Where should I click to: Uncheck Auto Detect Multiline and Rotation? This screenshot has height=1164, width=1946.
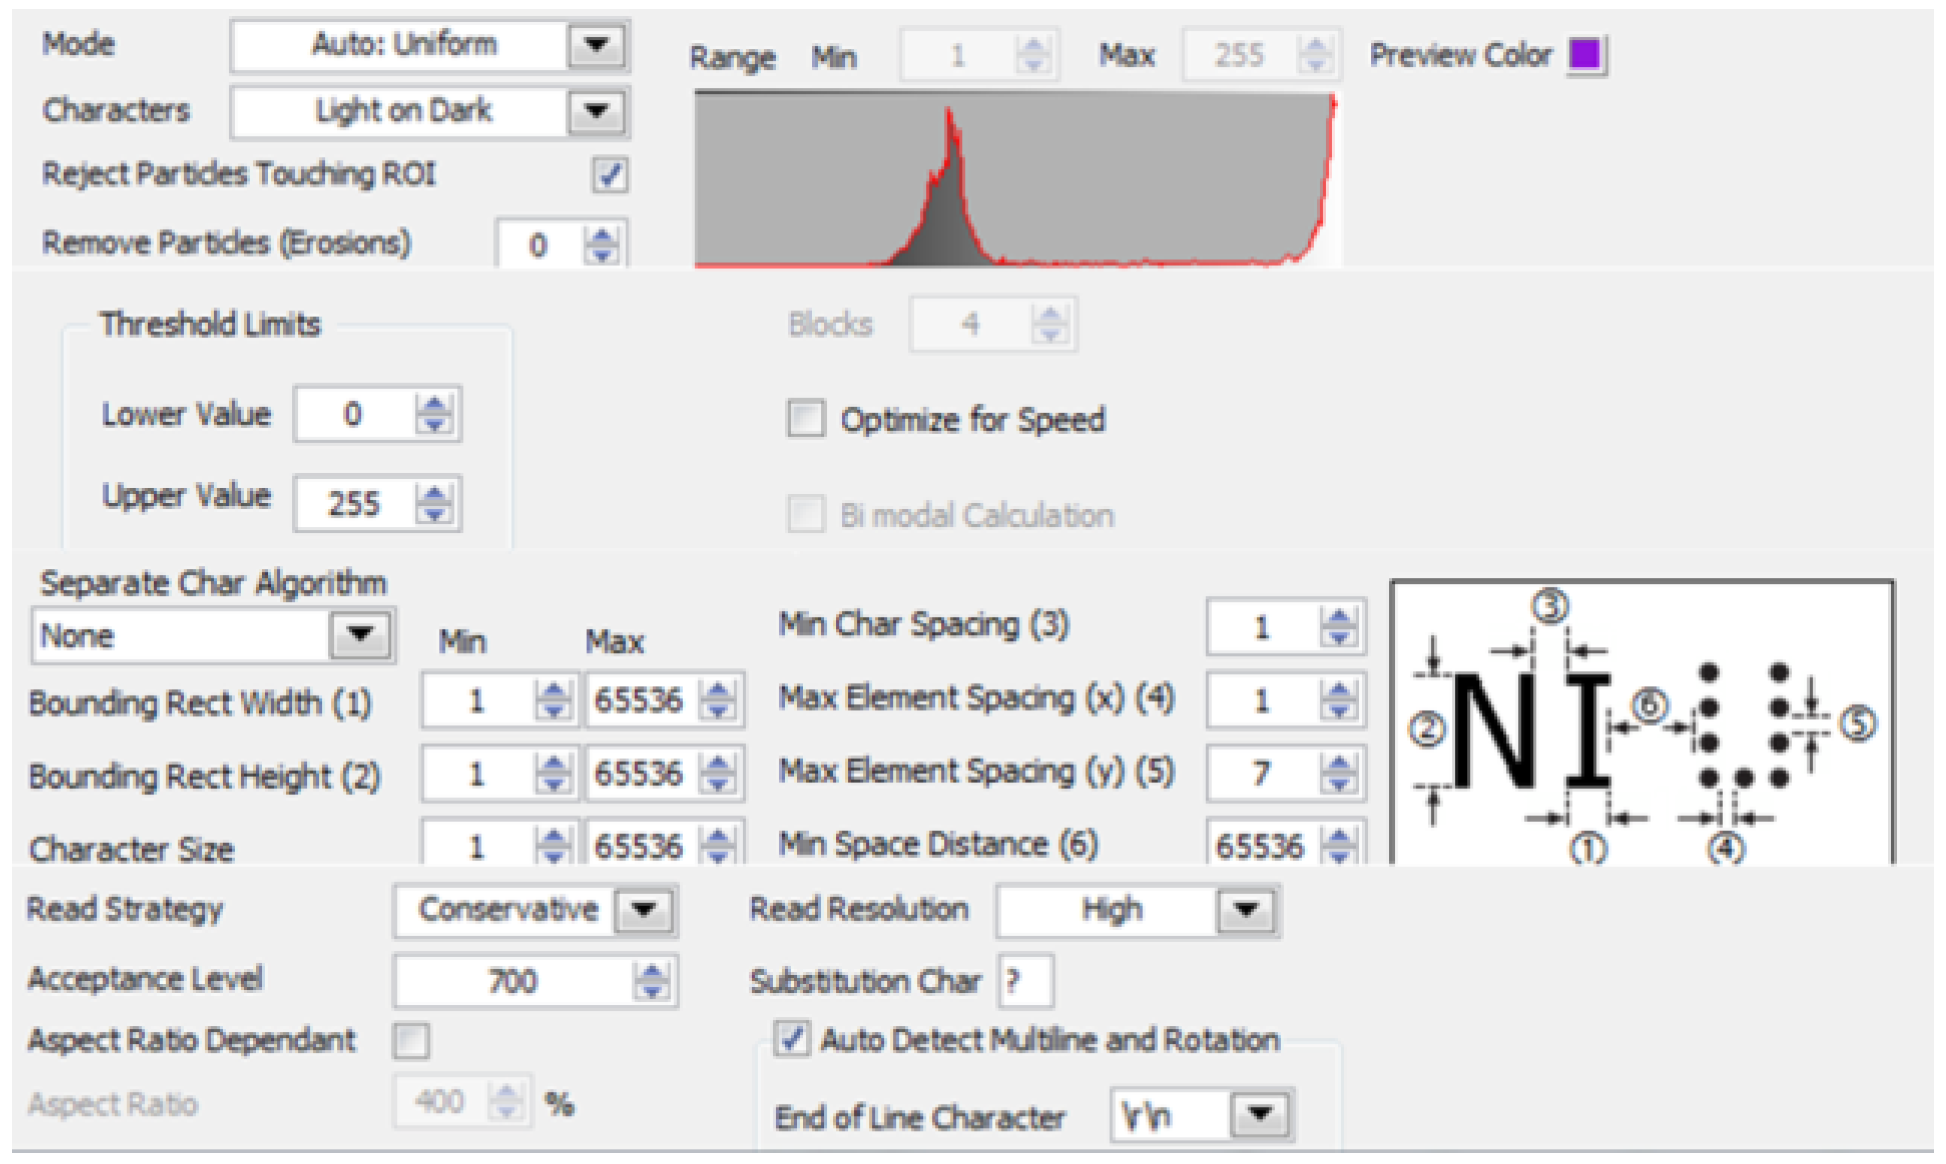[792, 1039]
